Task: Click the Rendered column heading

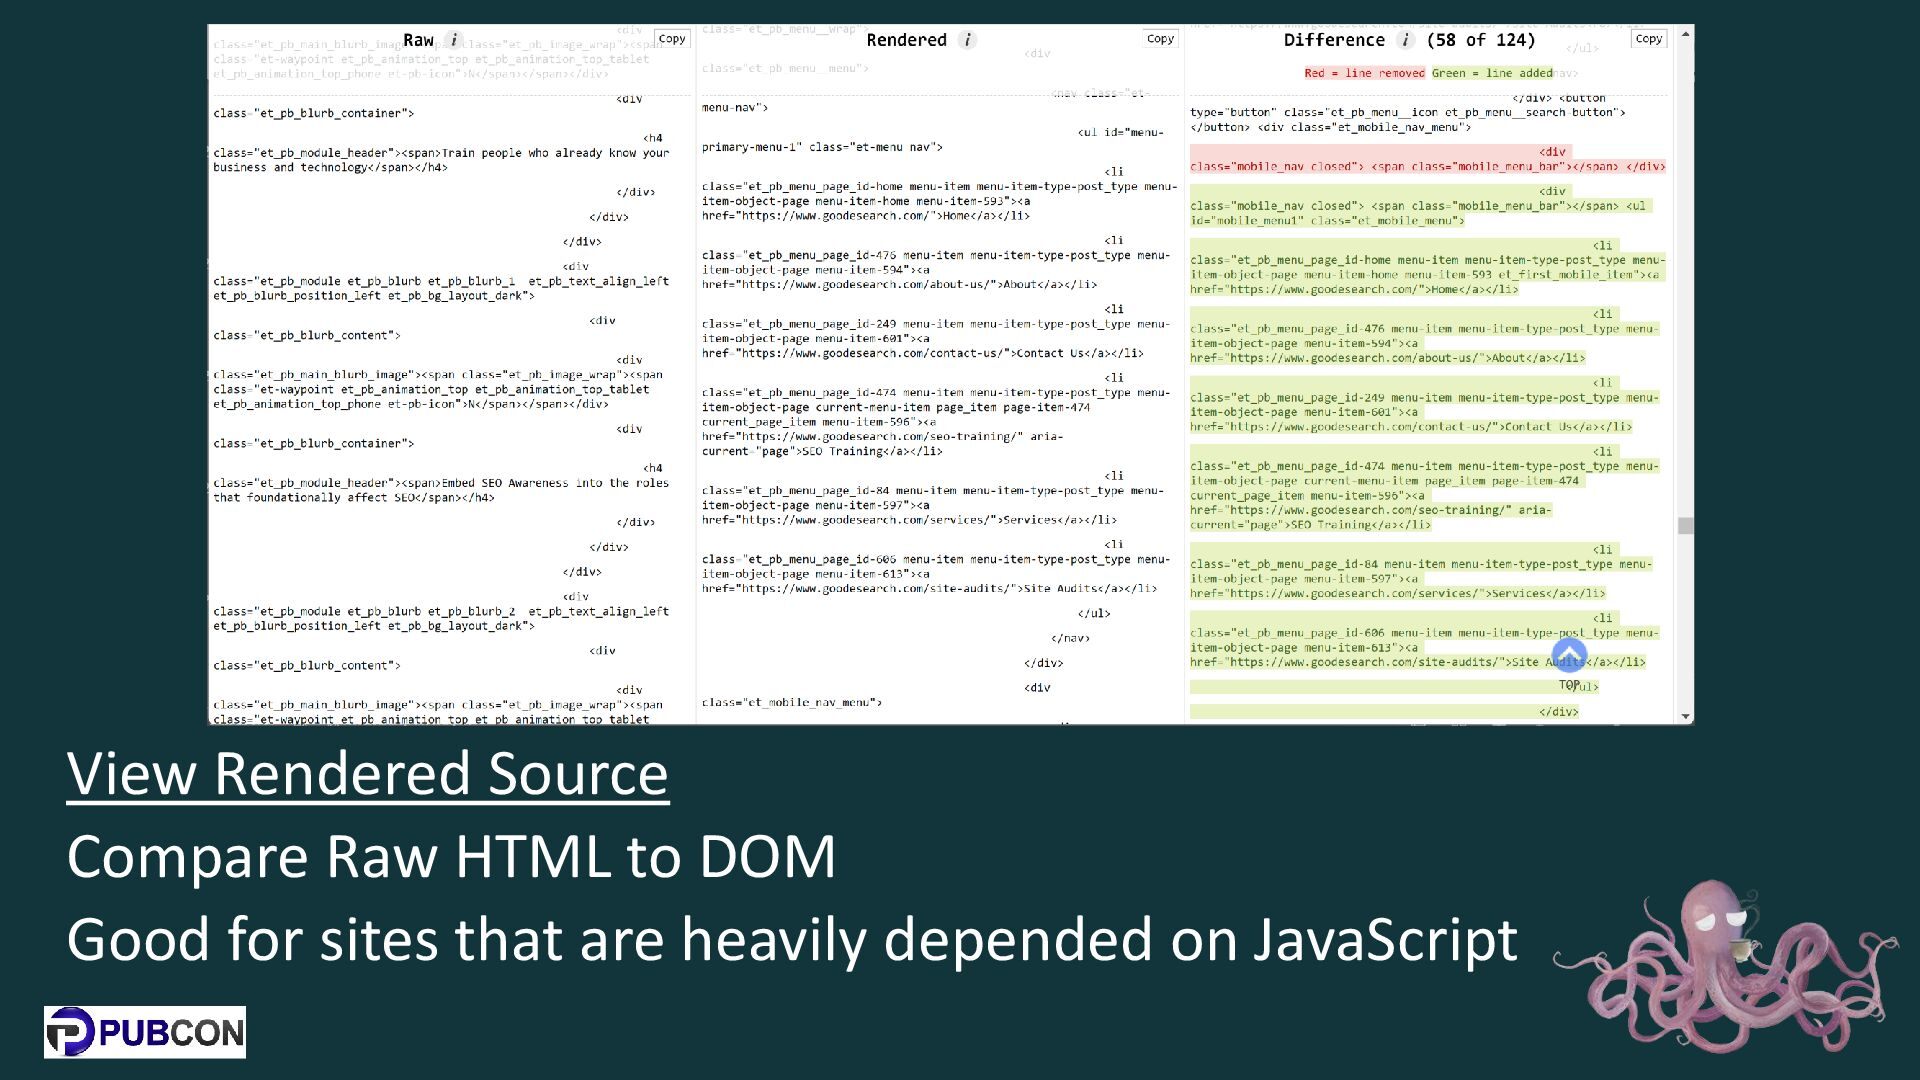Action: pos(906,40)
